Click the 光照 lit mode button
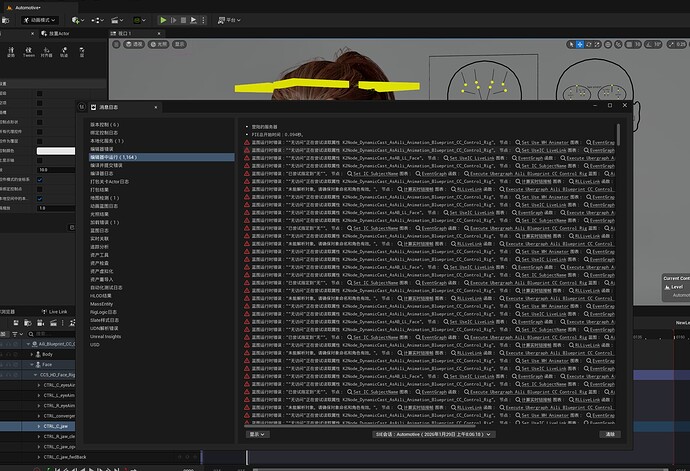This screenshot has height=471, width=690. point(158,44)
